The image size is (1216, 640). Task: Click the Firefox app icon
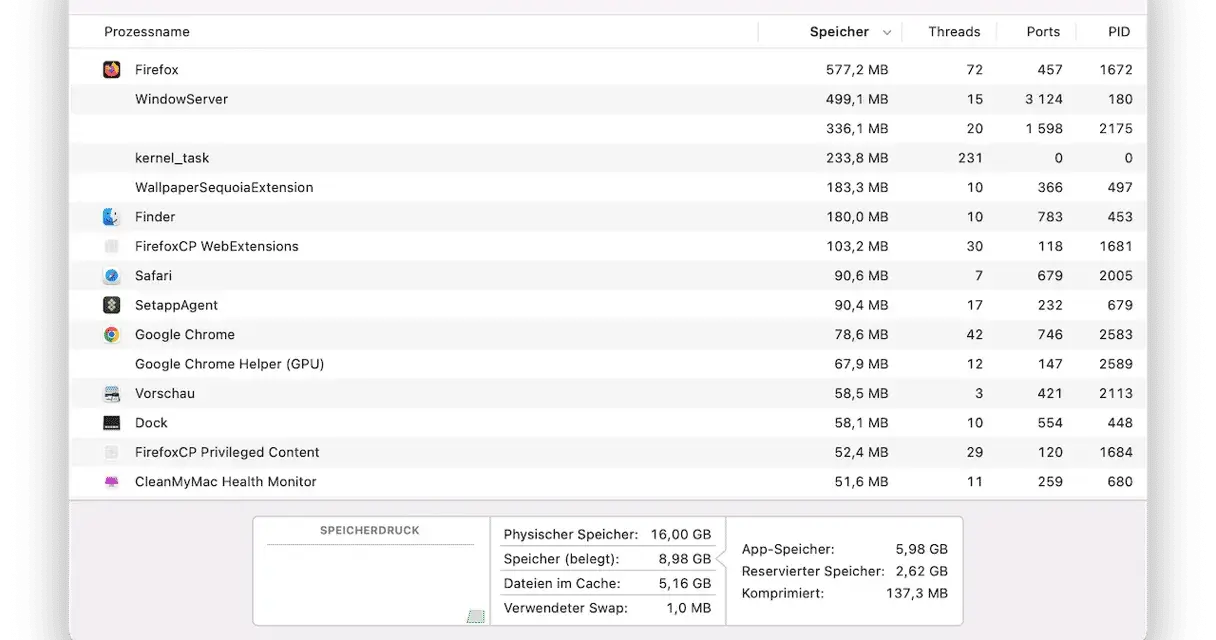112,70
